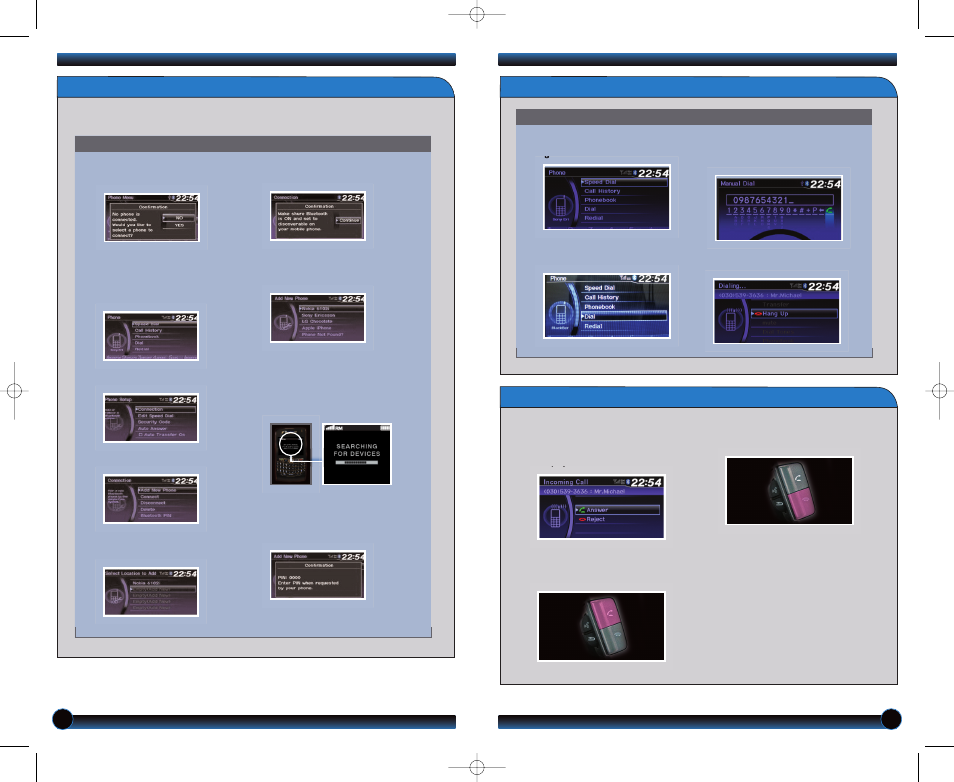
Task: Click the Dialing... screen title
Action: click(x=732, y=285)
